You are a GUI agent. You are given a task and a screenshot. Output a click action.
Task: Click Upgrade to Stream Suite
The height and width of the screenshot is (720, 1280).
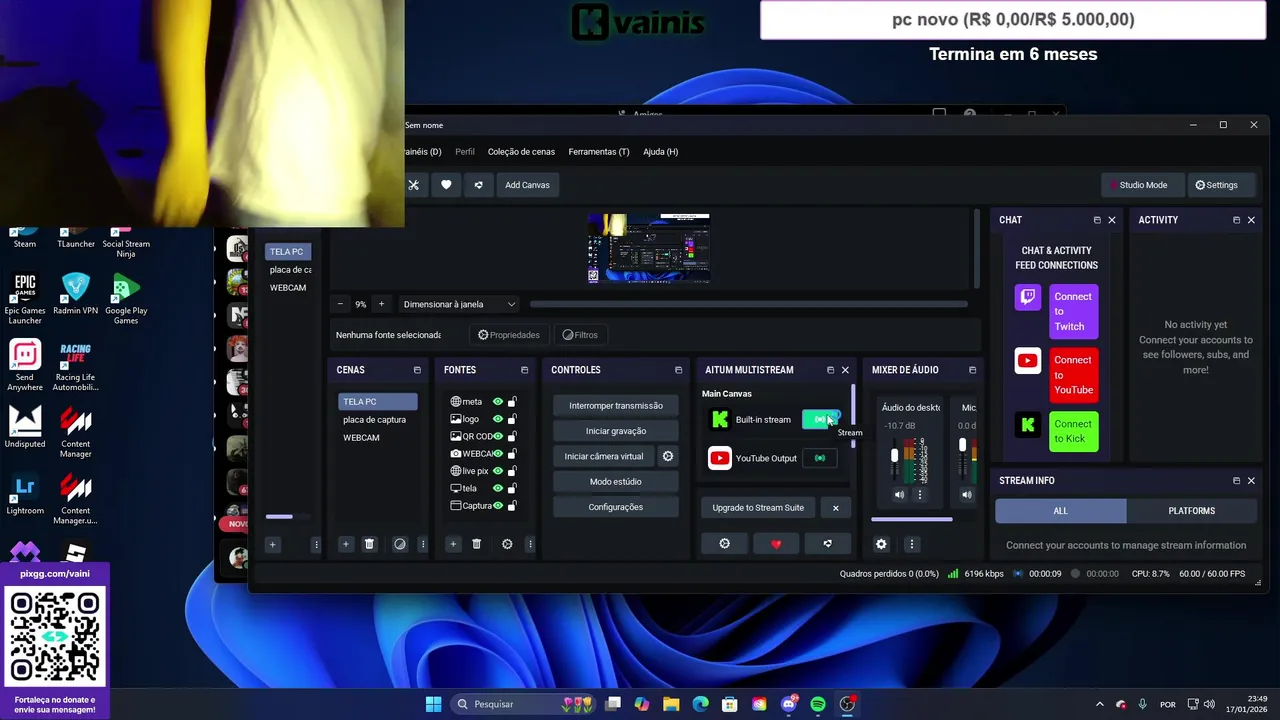click(x=758, y=508)
